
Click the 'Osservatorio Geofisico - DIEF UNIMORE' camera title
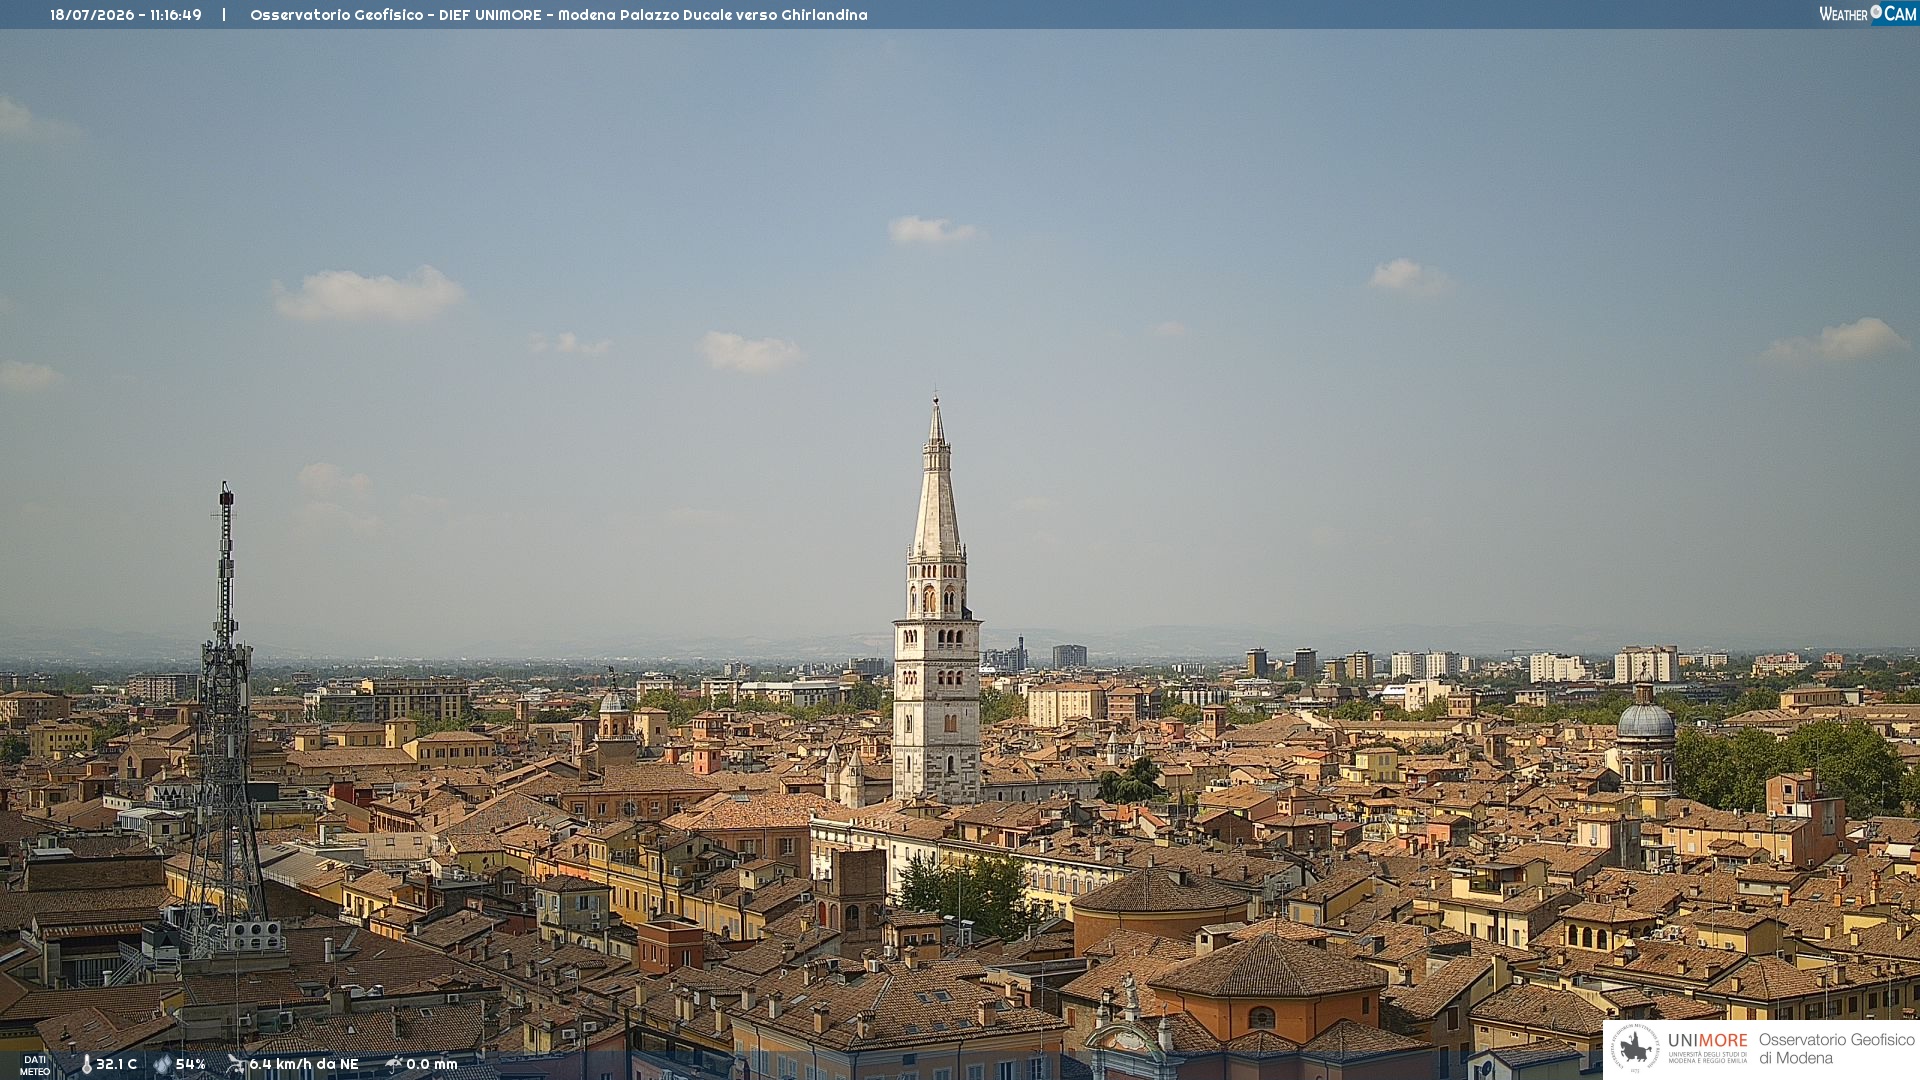click(x=396, y=15)
